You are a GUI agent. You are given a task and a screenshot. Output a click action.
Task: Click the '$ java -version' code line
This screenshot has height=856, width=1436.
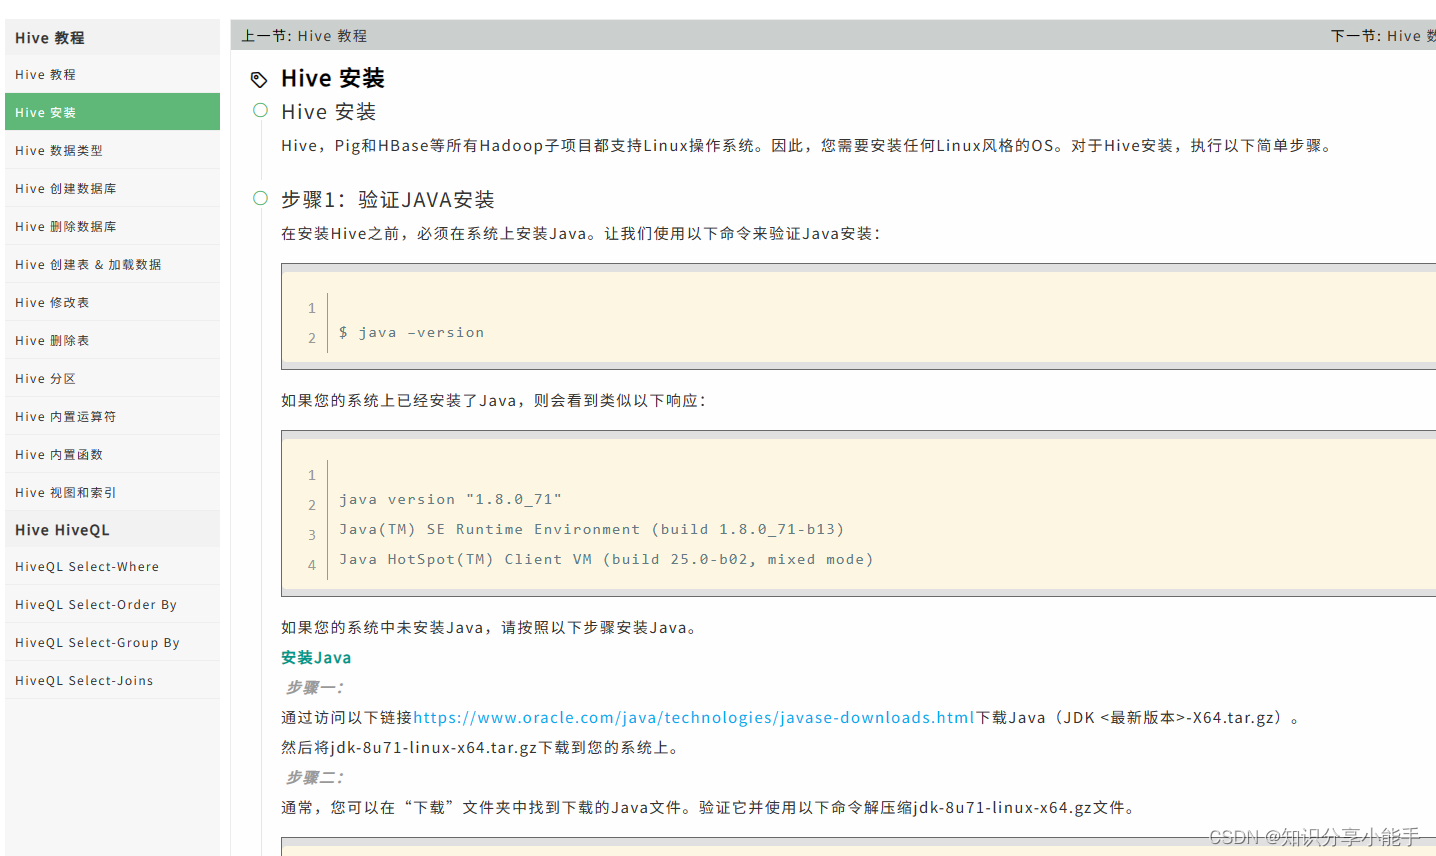pos(411,332)
